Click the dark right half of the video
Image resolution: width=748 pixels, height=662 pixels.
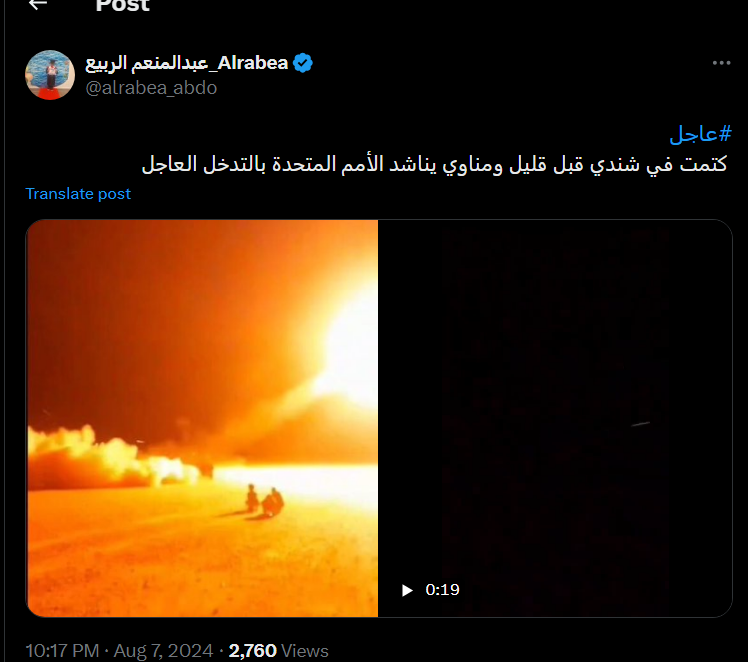[x=555, y=418]
